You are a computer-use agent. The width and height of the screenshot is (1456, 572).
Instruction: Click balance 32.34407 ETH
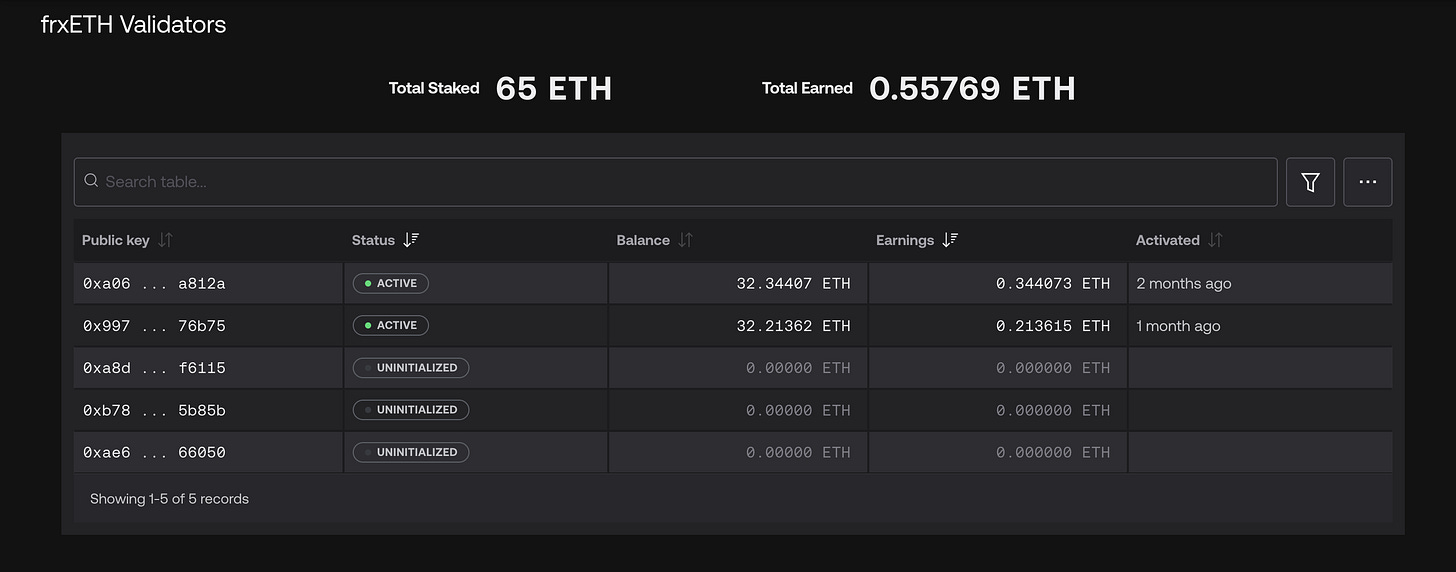[x=793, y=284]
